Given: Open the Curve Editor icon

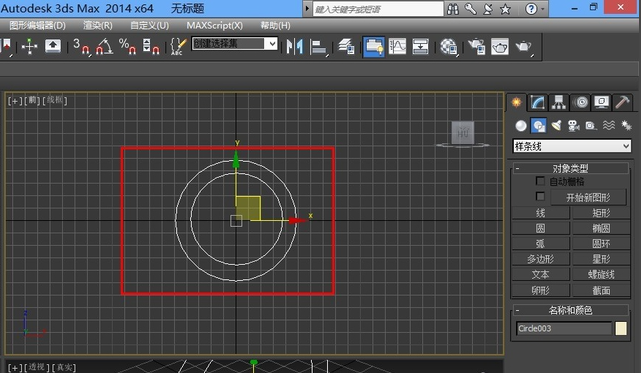Looking at the screenshot, I should point(397,46).
